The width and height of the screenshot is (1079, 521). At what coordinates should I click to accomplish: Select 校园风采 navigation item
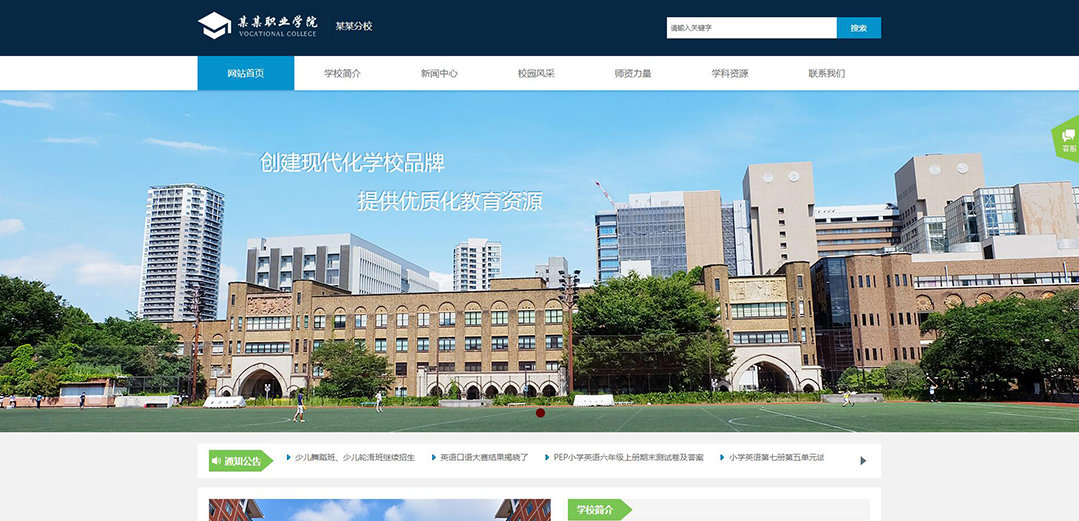pyautogui.click(x=536, y=73)
